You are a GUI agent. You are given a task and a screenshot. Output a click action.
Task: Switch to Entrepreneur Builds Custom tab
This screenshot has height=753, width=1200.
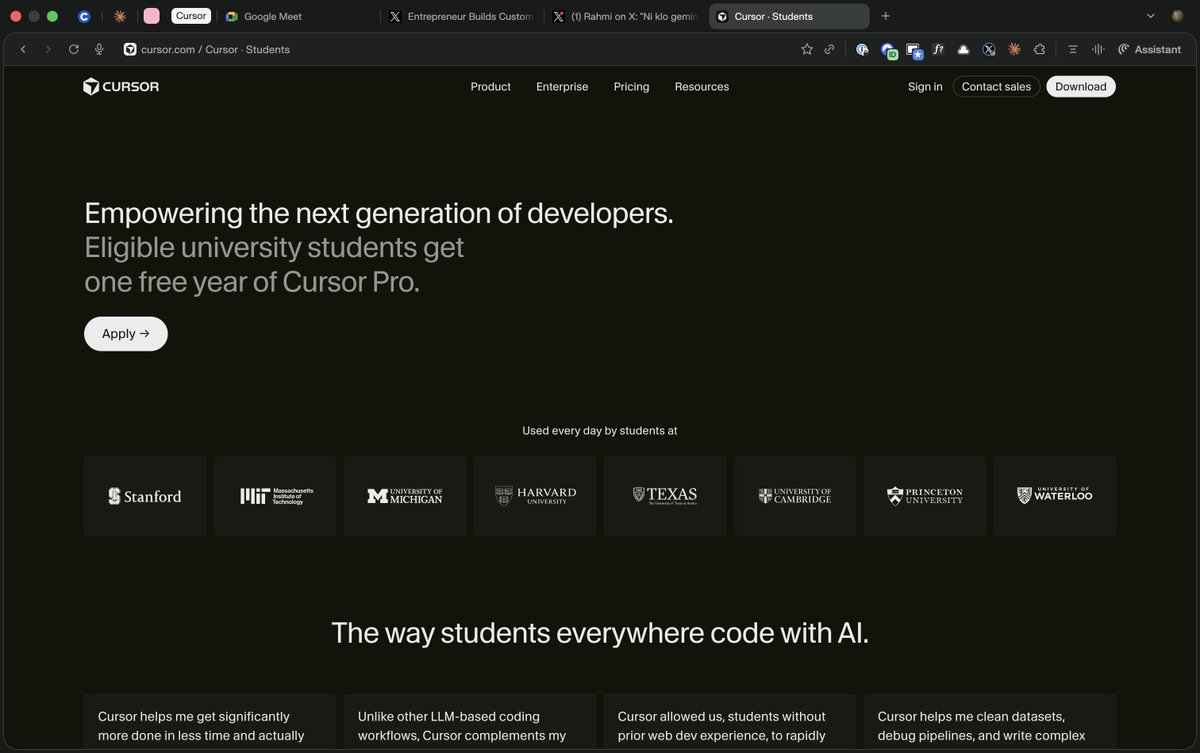click(460, 16)
